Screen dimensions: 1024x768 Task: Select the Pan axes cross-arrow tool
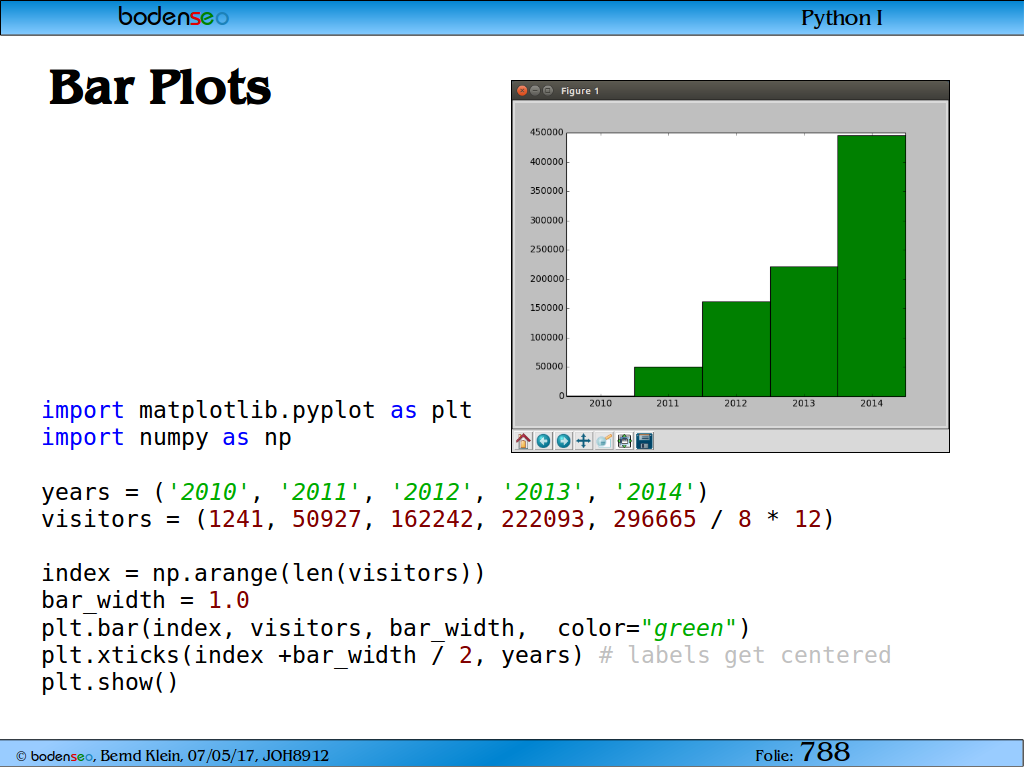click(x=583, y=441)
